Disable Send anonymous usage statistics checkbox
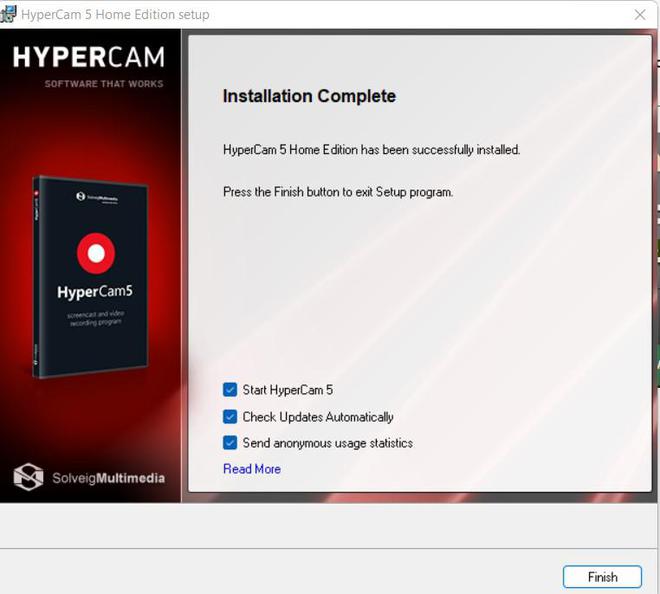660x594 pixels. pos(230,442)
